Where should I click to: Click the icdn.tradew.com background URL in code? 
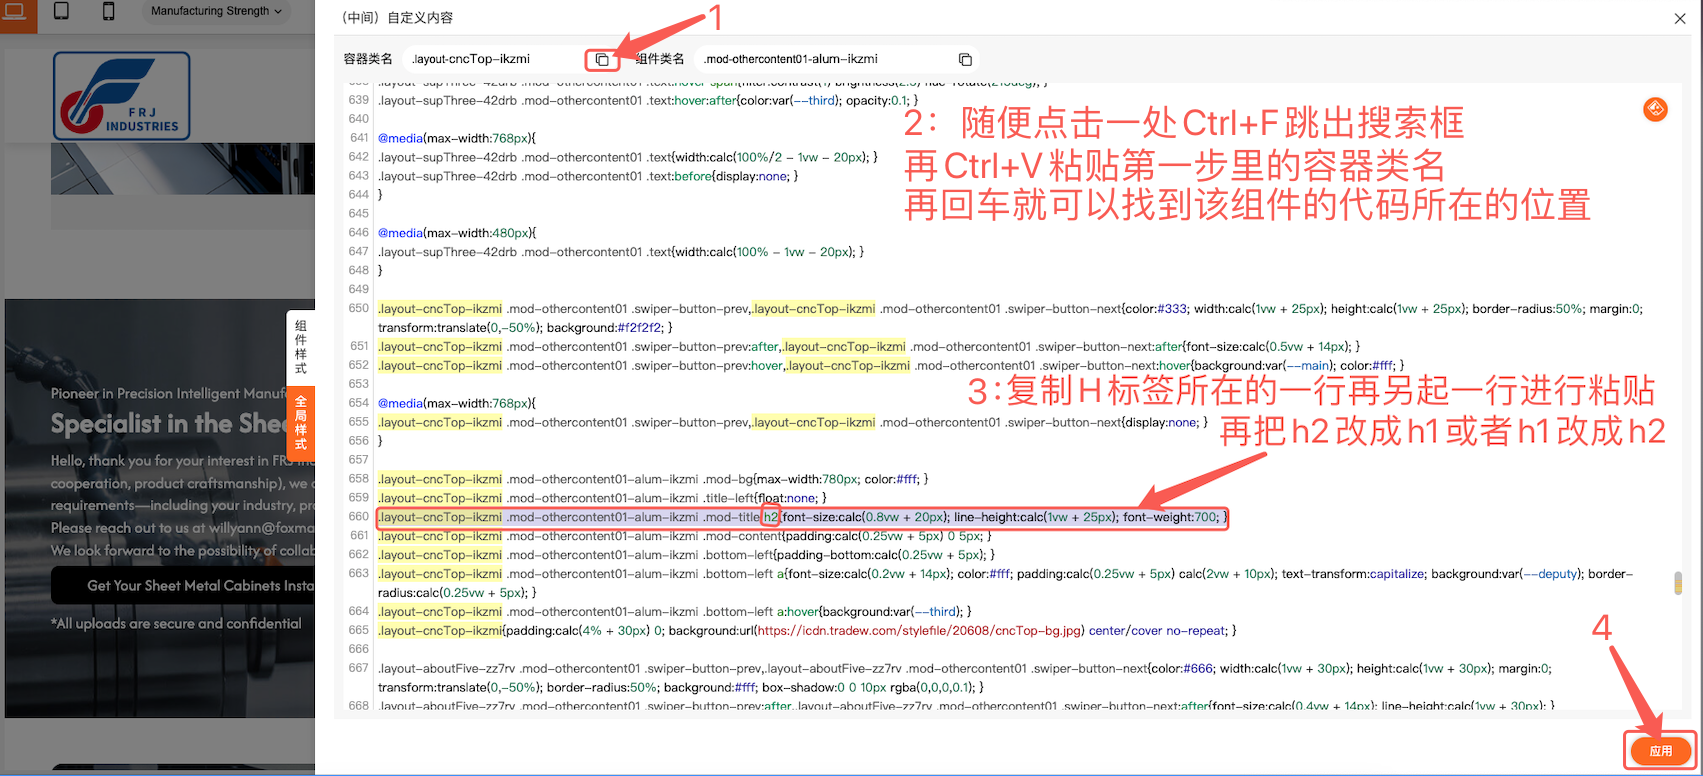(x=919, y=630)
